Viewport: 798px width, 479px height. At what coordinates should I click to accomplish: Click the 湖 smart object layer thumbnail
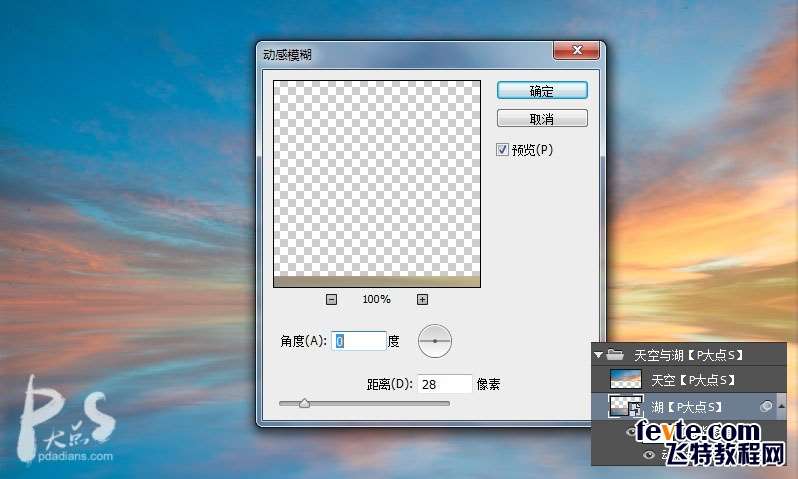[x=625, y=406]
